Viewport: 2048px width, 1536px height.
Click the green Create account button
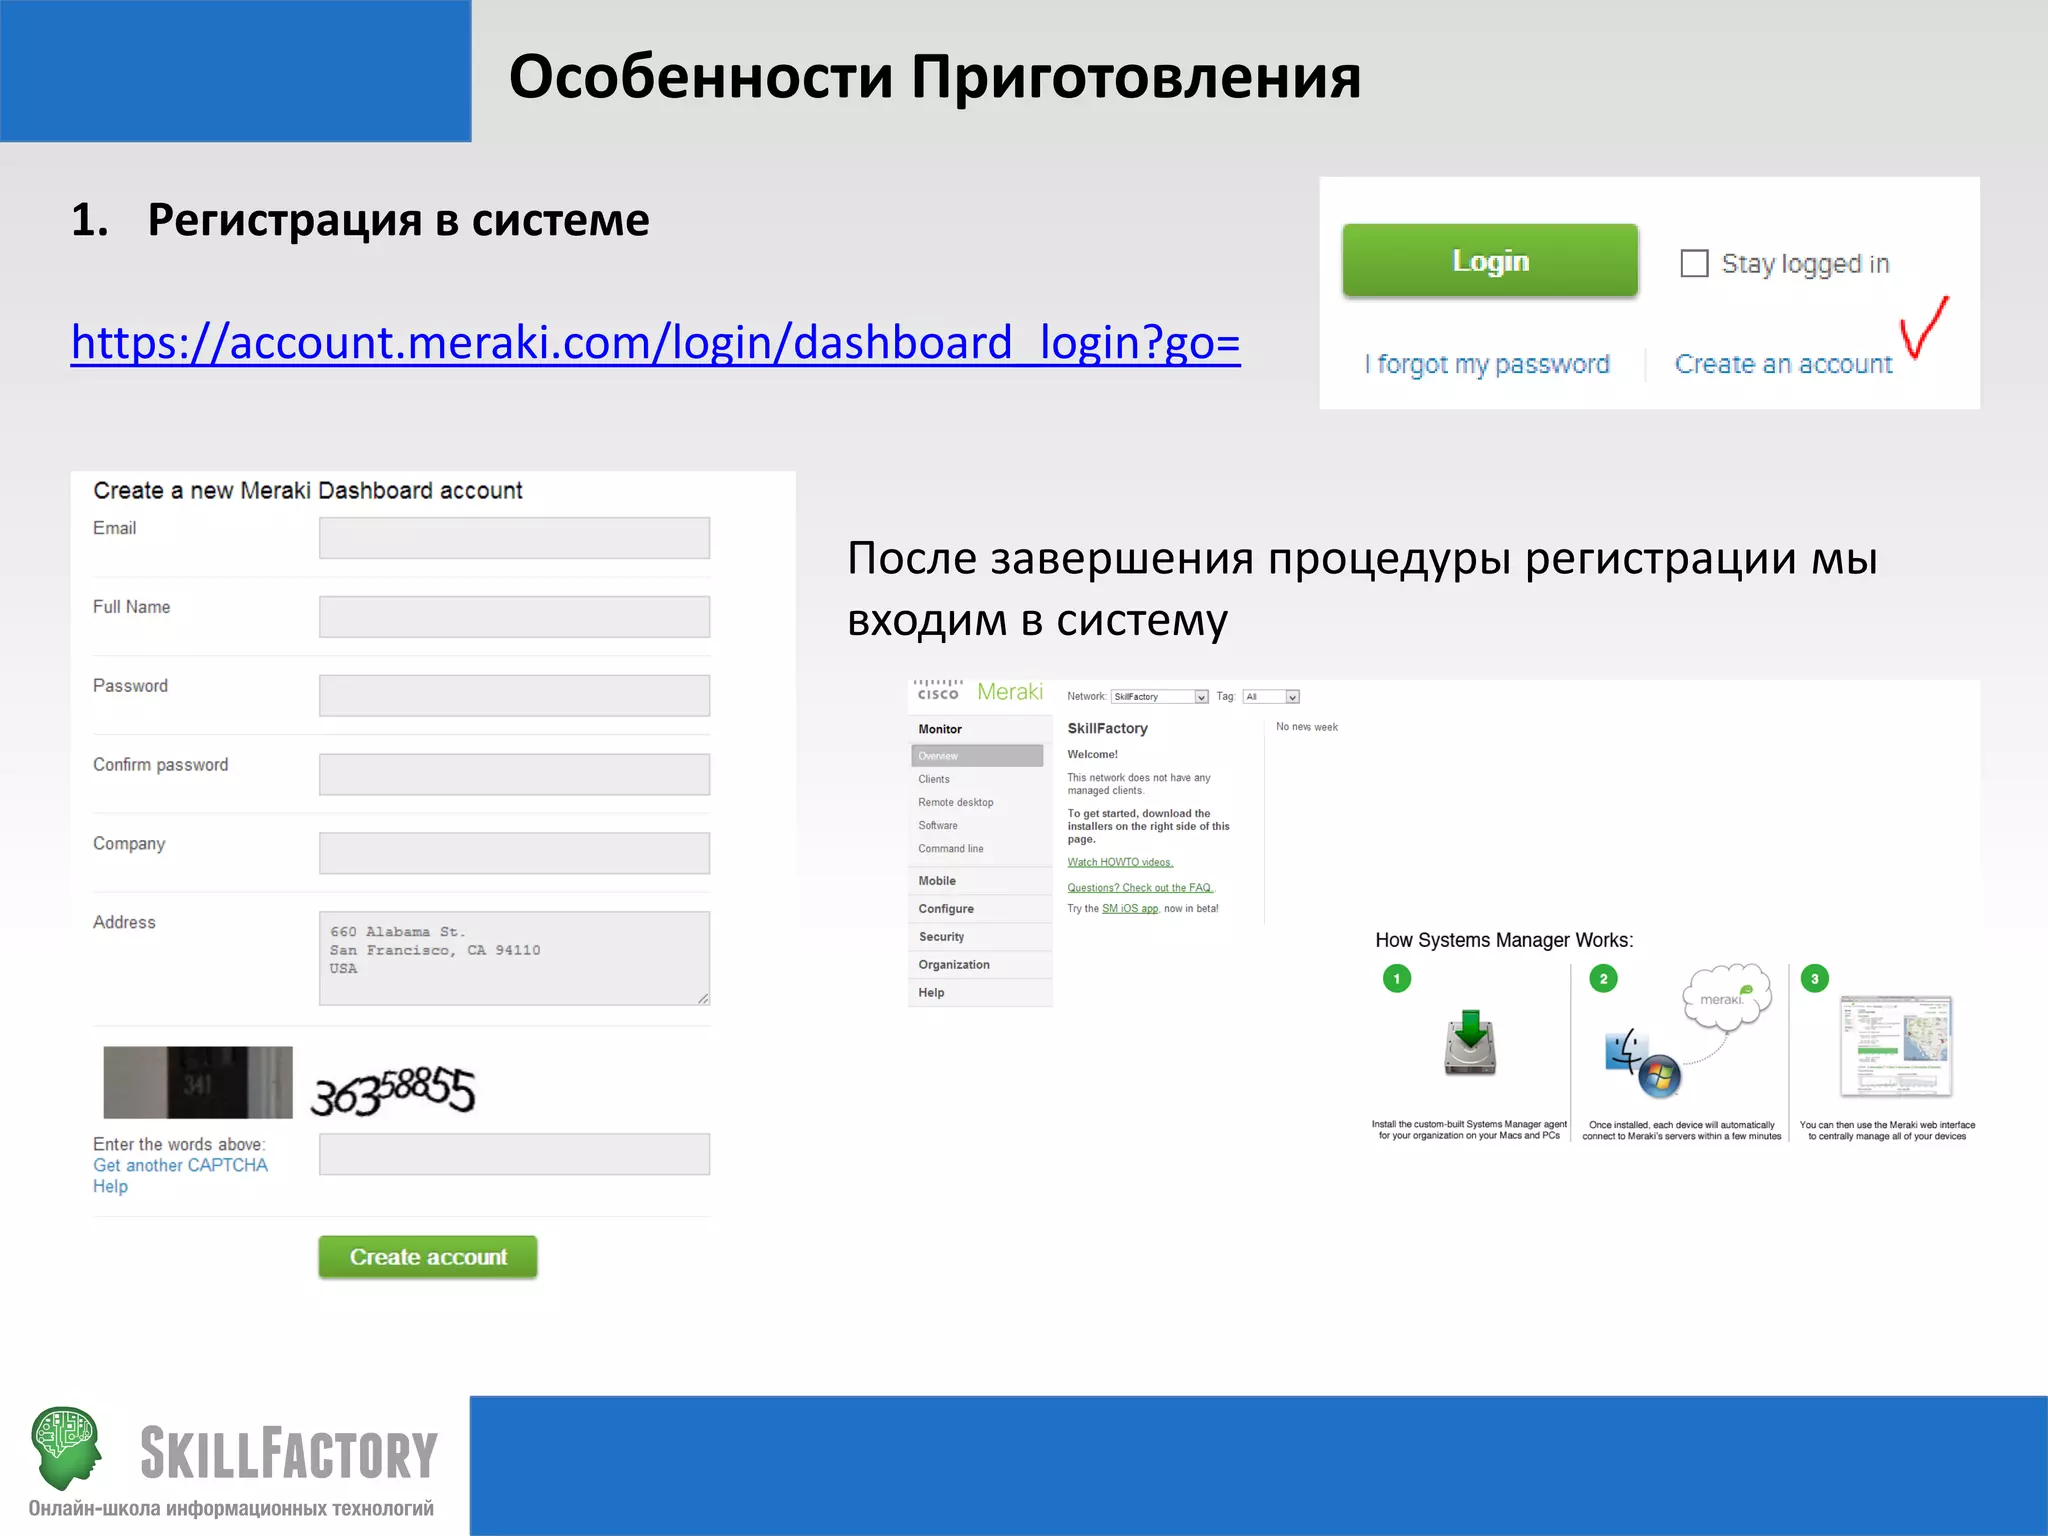(428, 1257)
